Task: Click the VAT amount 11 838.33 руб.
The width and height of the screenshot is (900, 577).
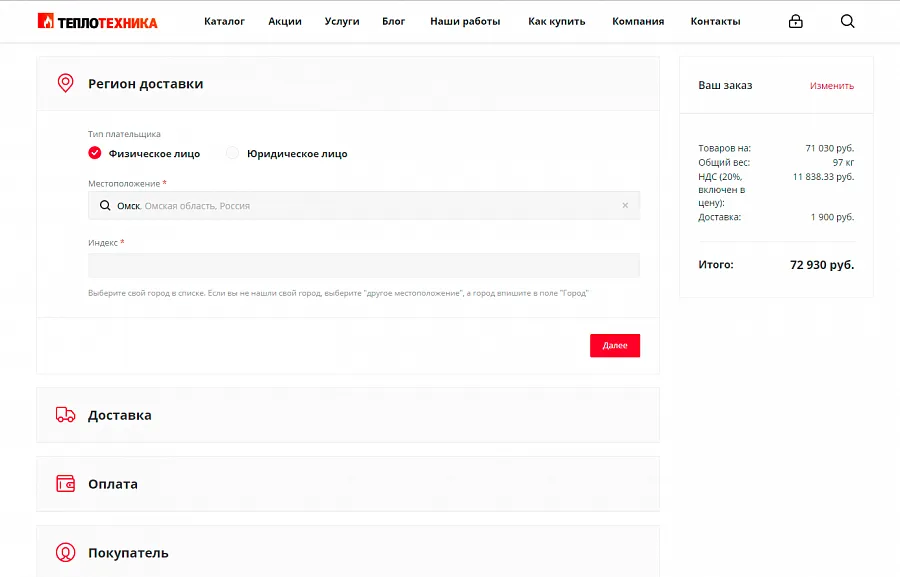Action: (x=823, y=177)
